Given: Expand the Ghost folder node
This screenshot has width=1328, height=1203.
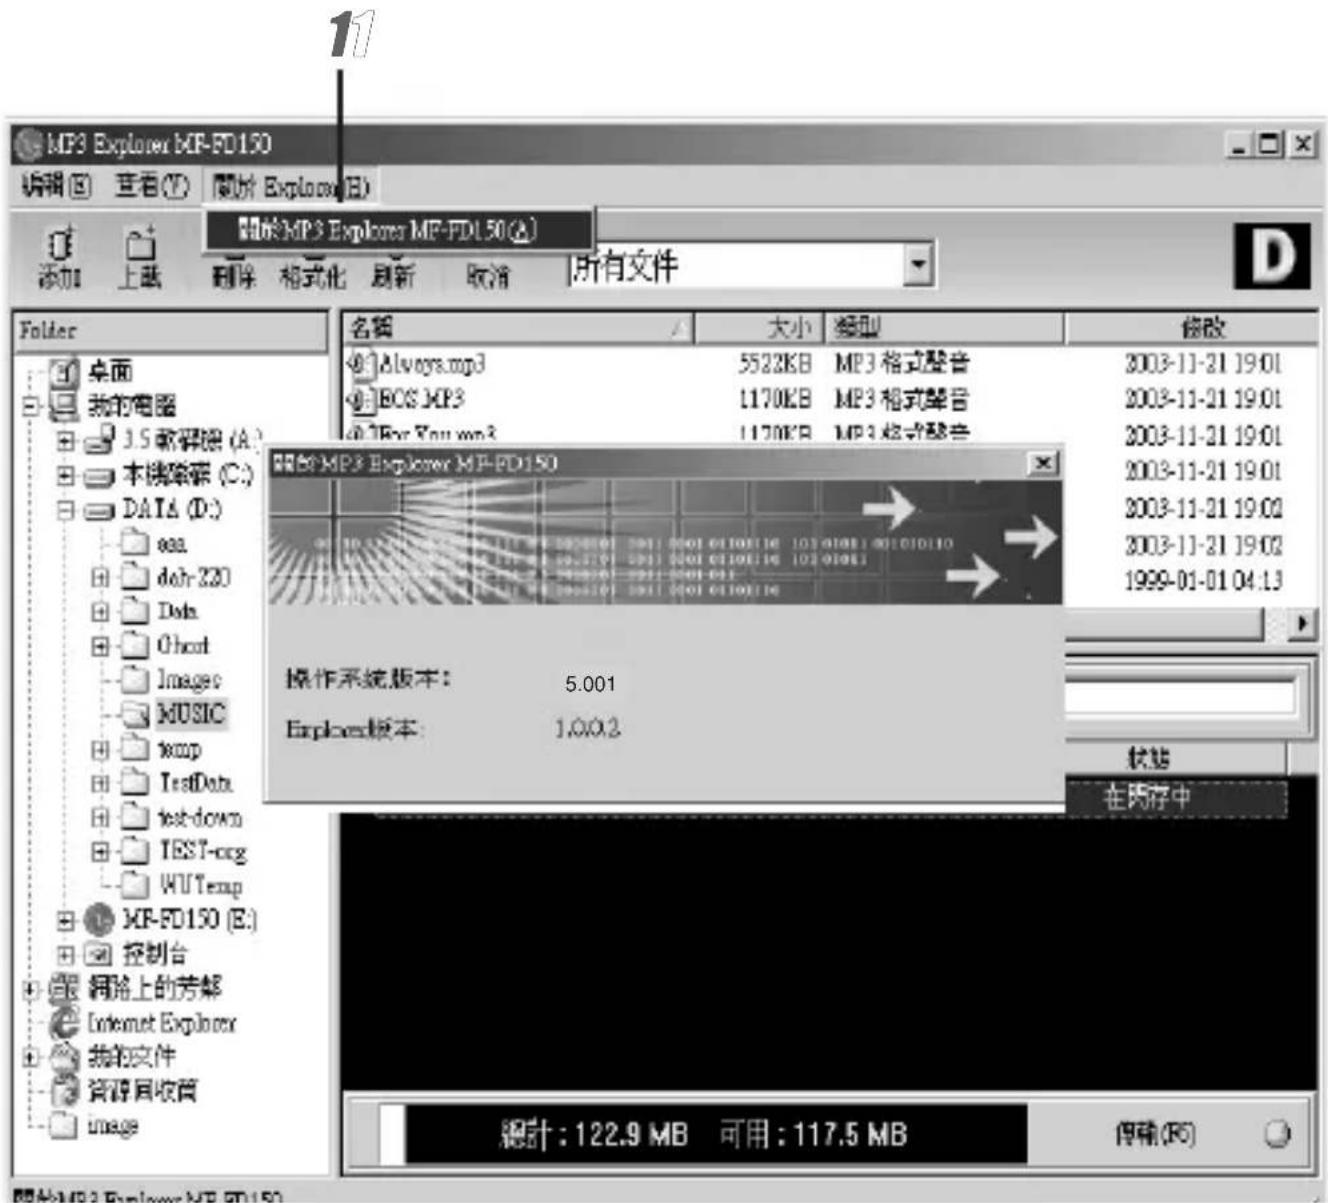Looking at the screenshot, I should coord(100,645).
